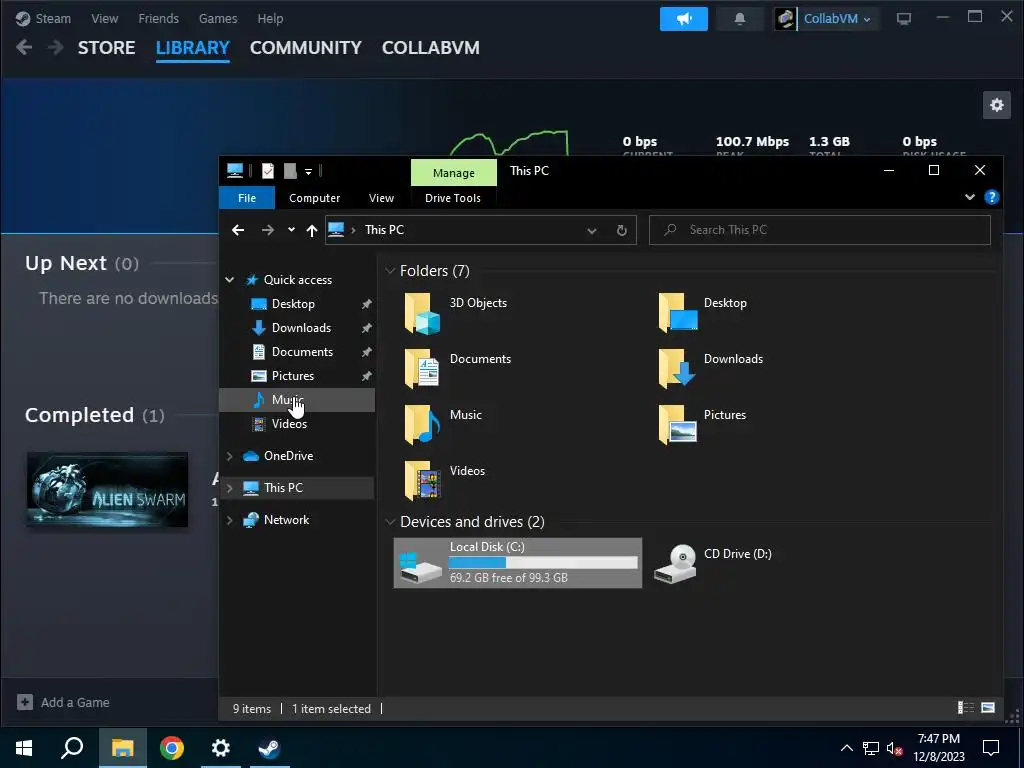This screenshot has height=768, width=1024.
Task: Refresh the This PC view
Action: pos(622,230)
